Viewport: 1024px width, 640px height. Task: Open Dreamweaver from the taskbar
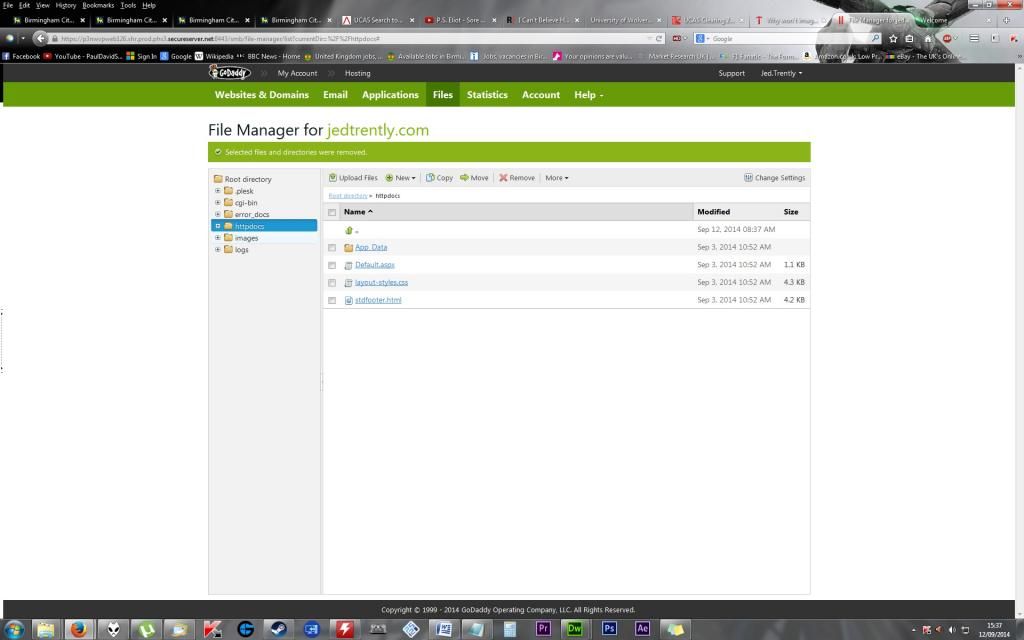coord(575,629)
